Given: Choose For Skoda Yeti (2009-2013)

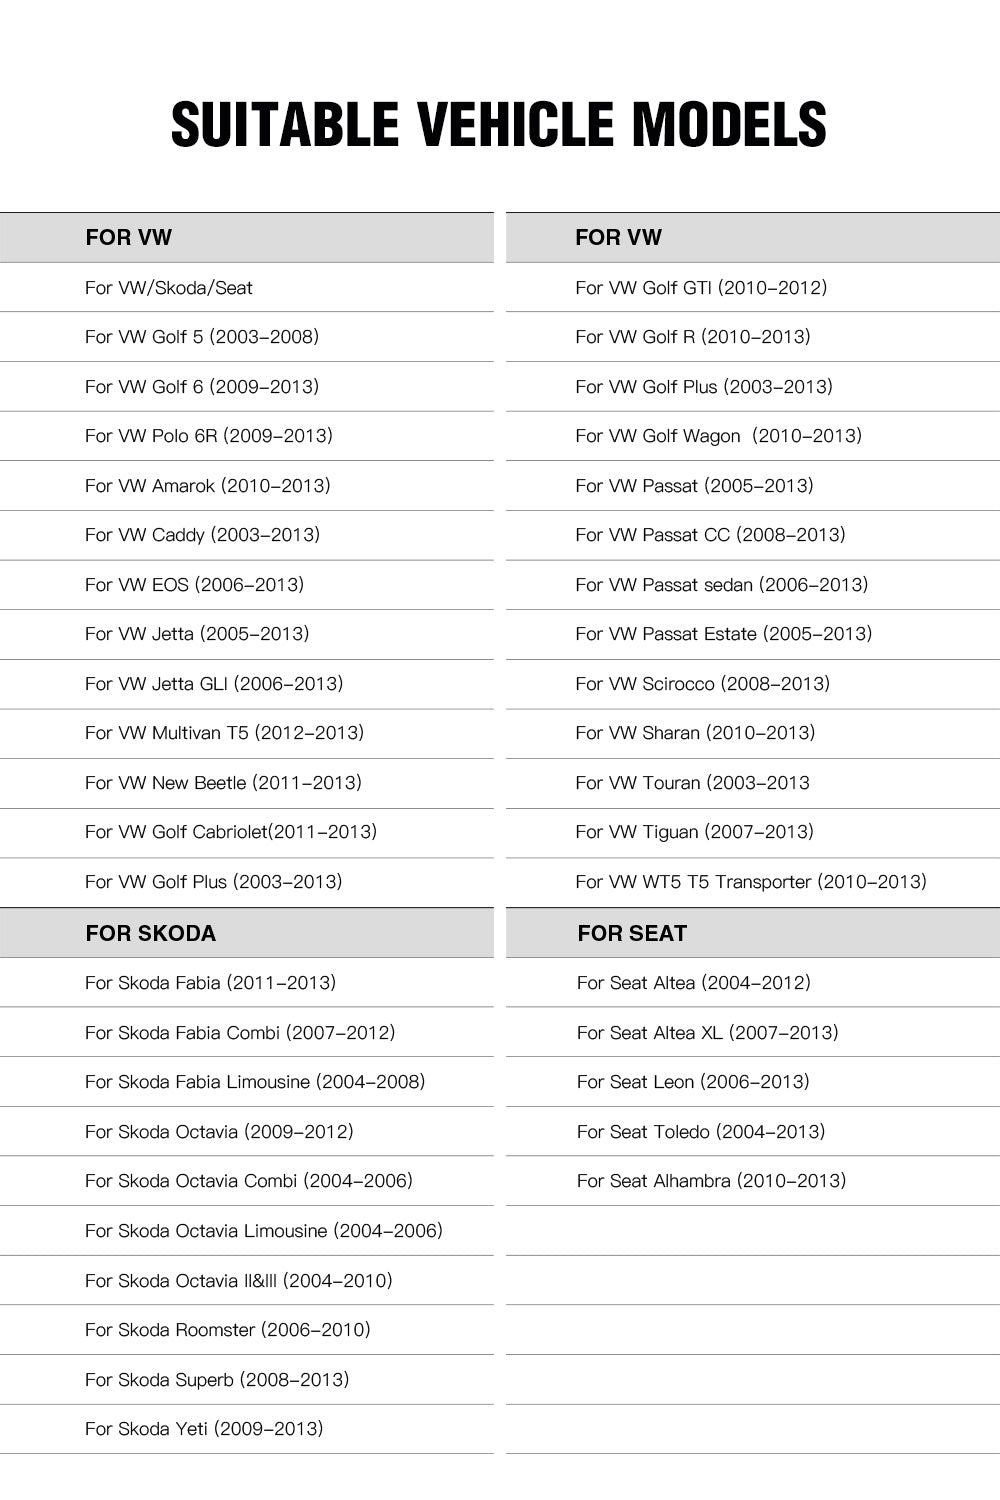Looking at the screenshot, I should click(x=204, y=1429).
